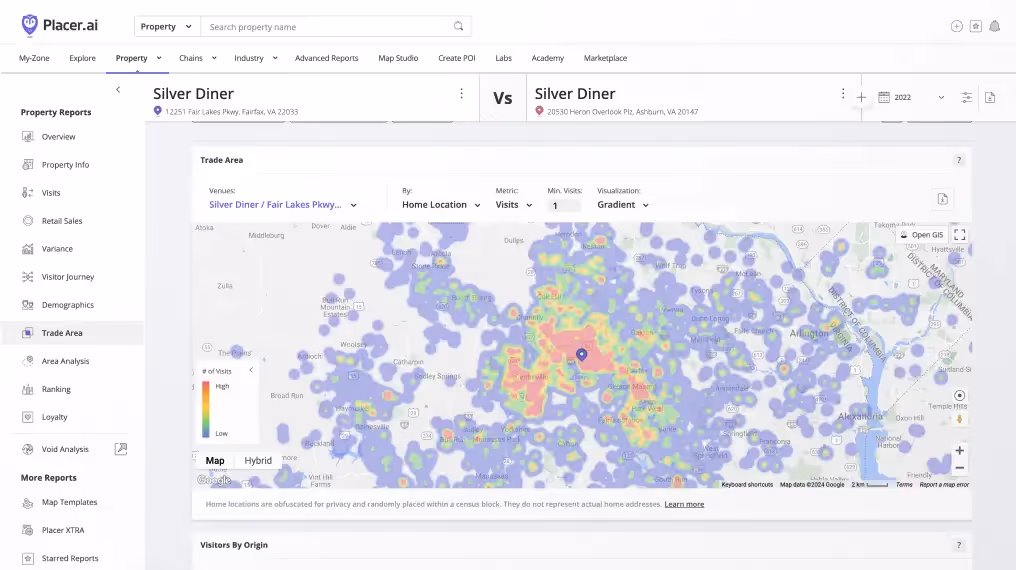Open Create POI tab
Image resolution: width=1016 pixels, height=570 pixels.
coord(457,58)
